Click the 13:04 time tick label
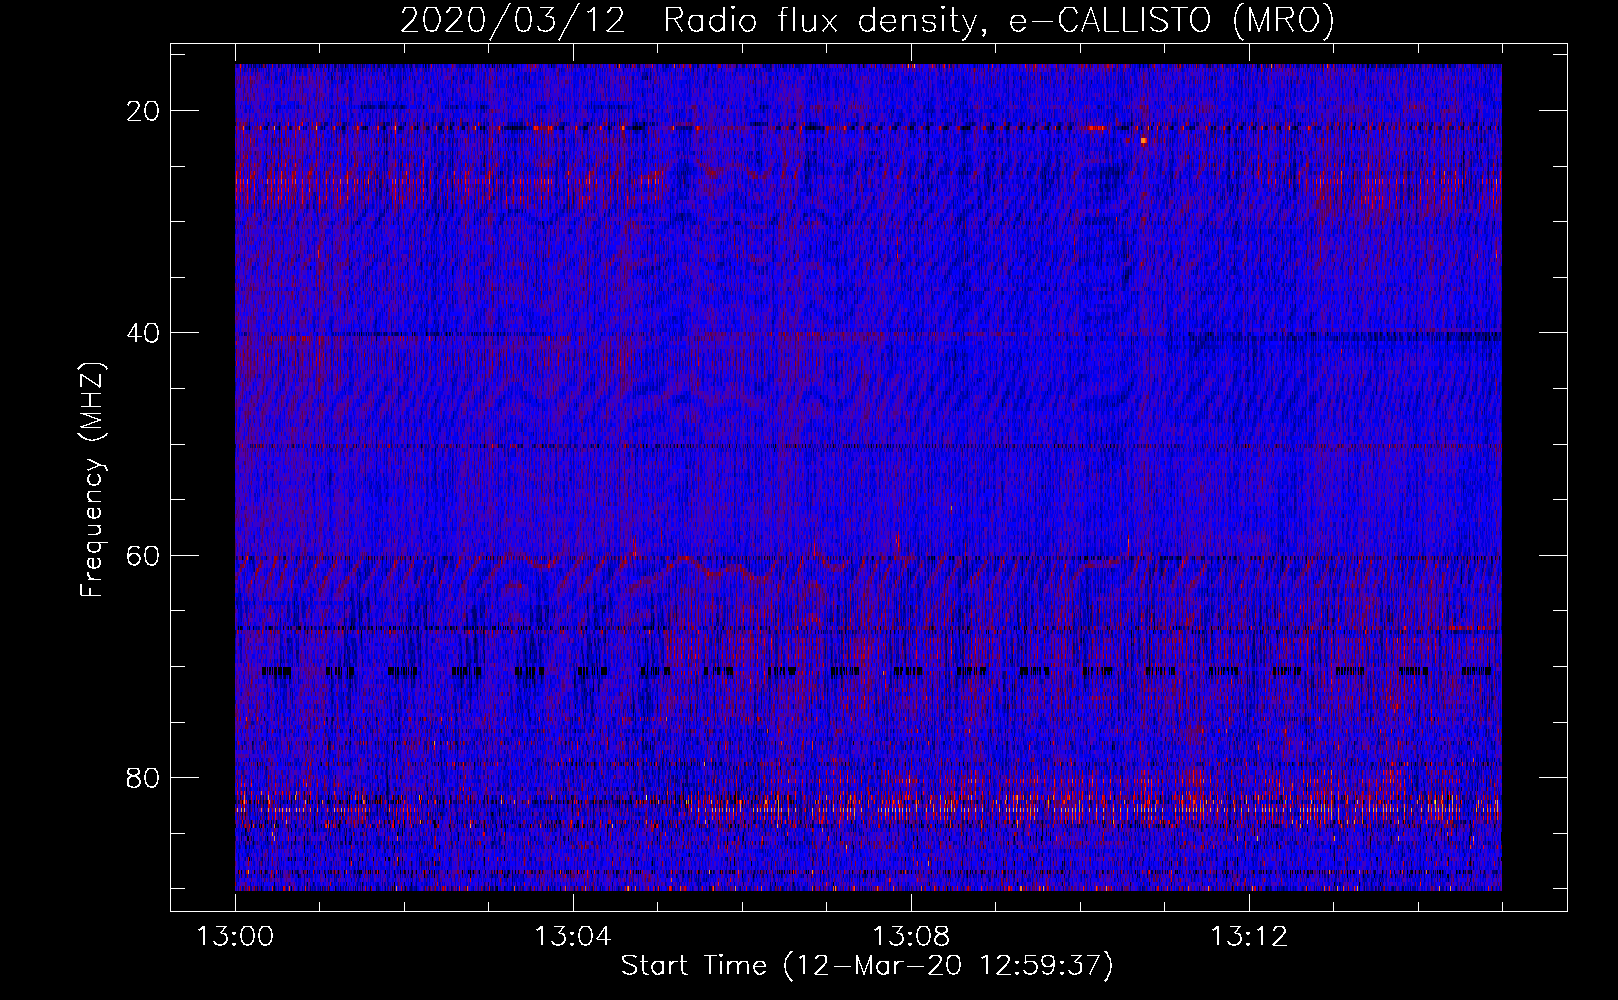 (x=572, y=937)
